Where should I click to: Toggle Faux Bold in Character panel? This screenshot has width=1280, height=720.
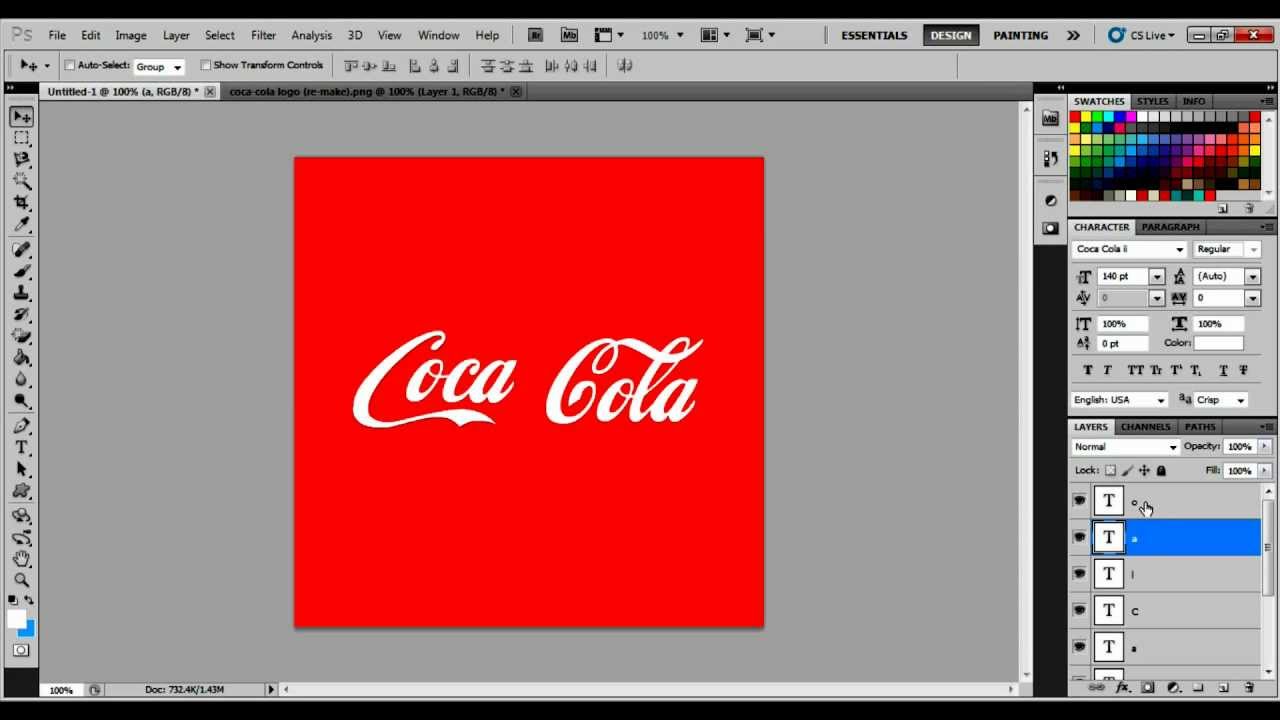[1088, 370]
